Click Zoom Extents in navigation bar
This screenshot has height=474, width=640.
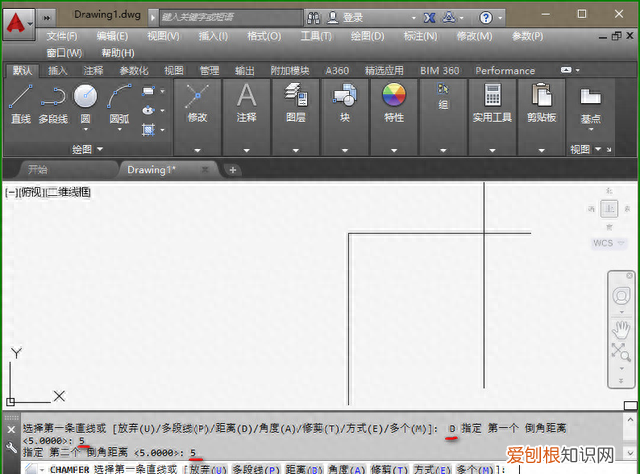(x=620, y=351)
